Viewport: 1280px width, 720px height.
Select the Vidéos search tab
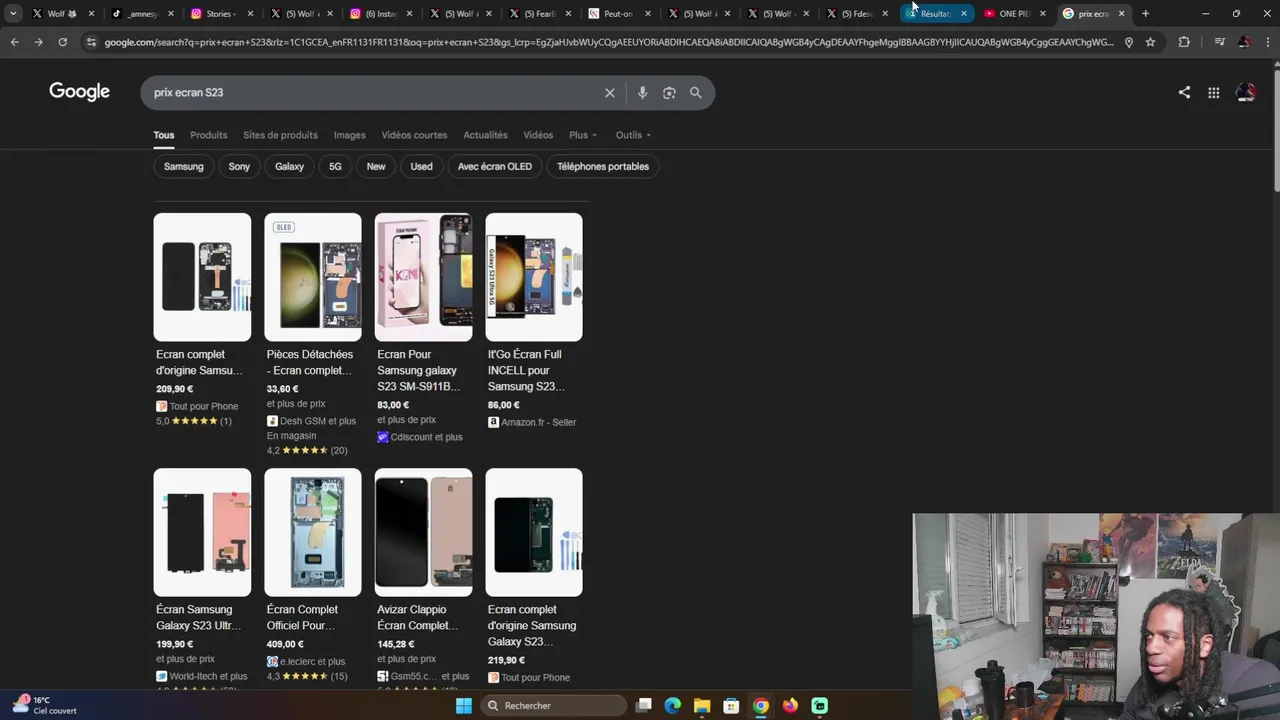tap(538, 135)
